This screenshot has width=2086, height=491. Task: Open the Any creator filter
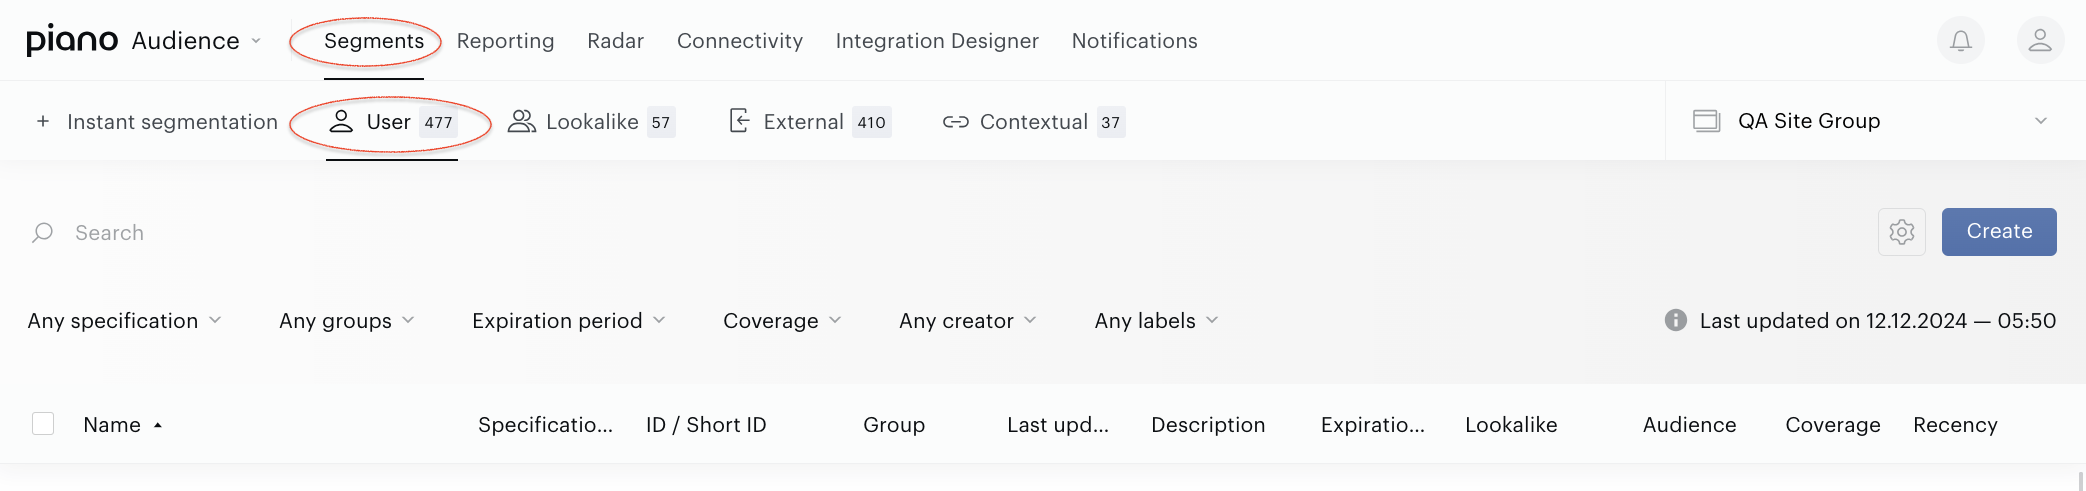(967, 321)
